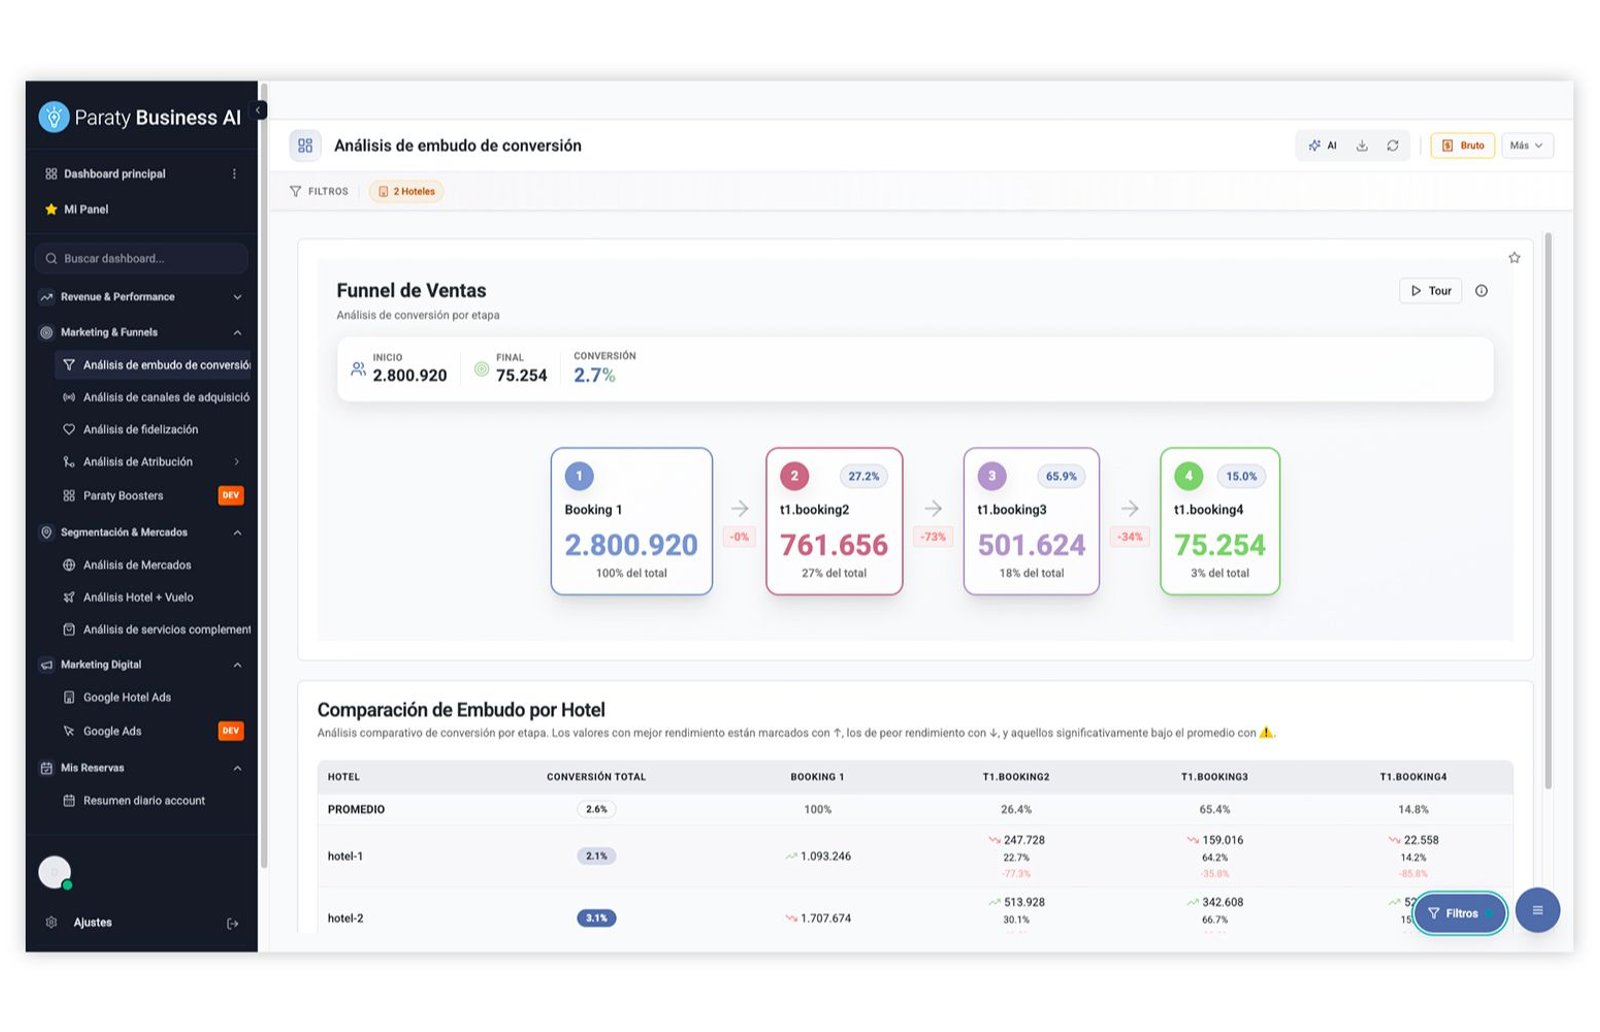Click the Paraty Business AI logo icon
This screenshot has width=1600, height=1032.
pos(53,117)
